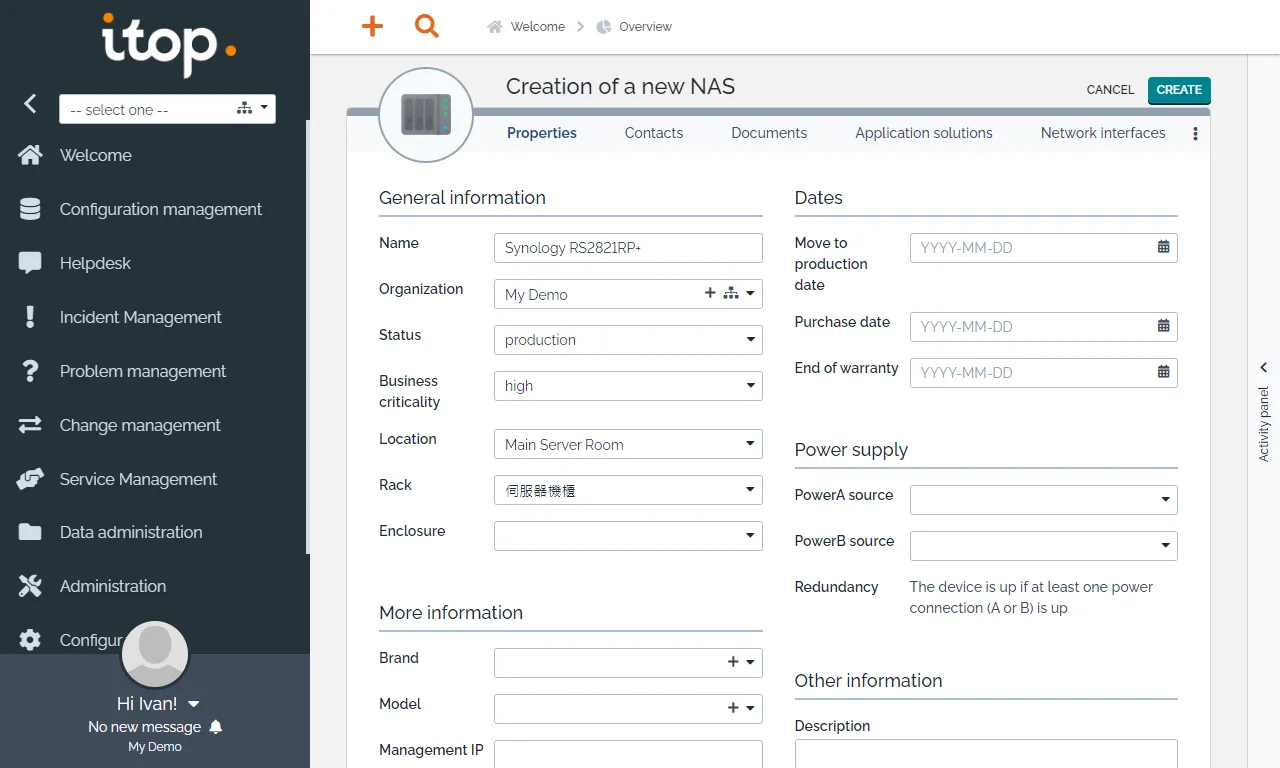Click the Helpdesk speech bubble icon
Screen dimensions: 1280x768
coord(30,263)
